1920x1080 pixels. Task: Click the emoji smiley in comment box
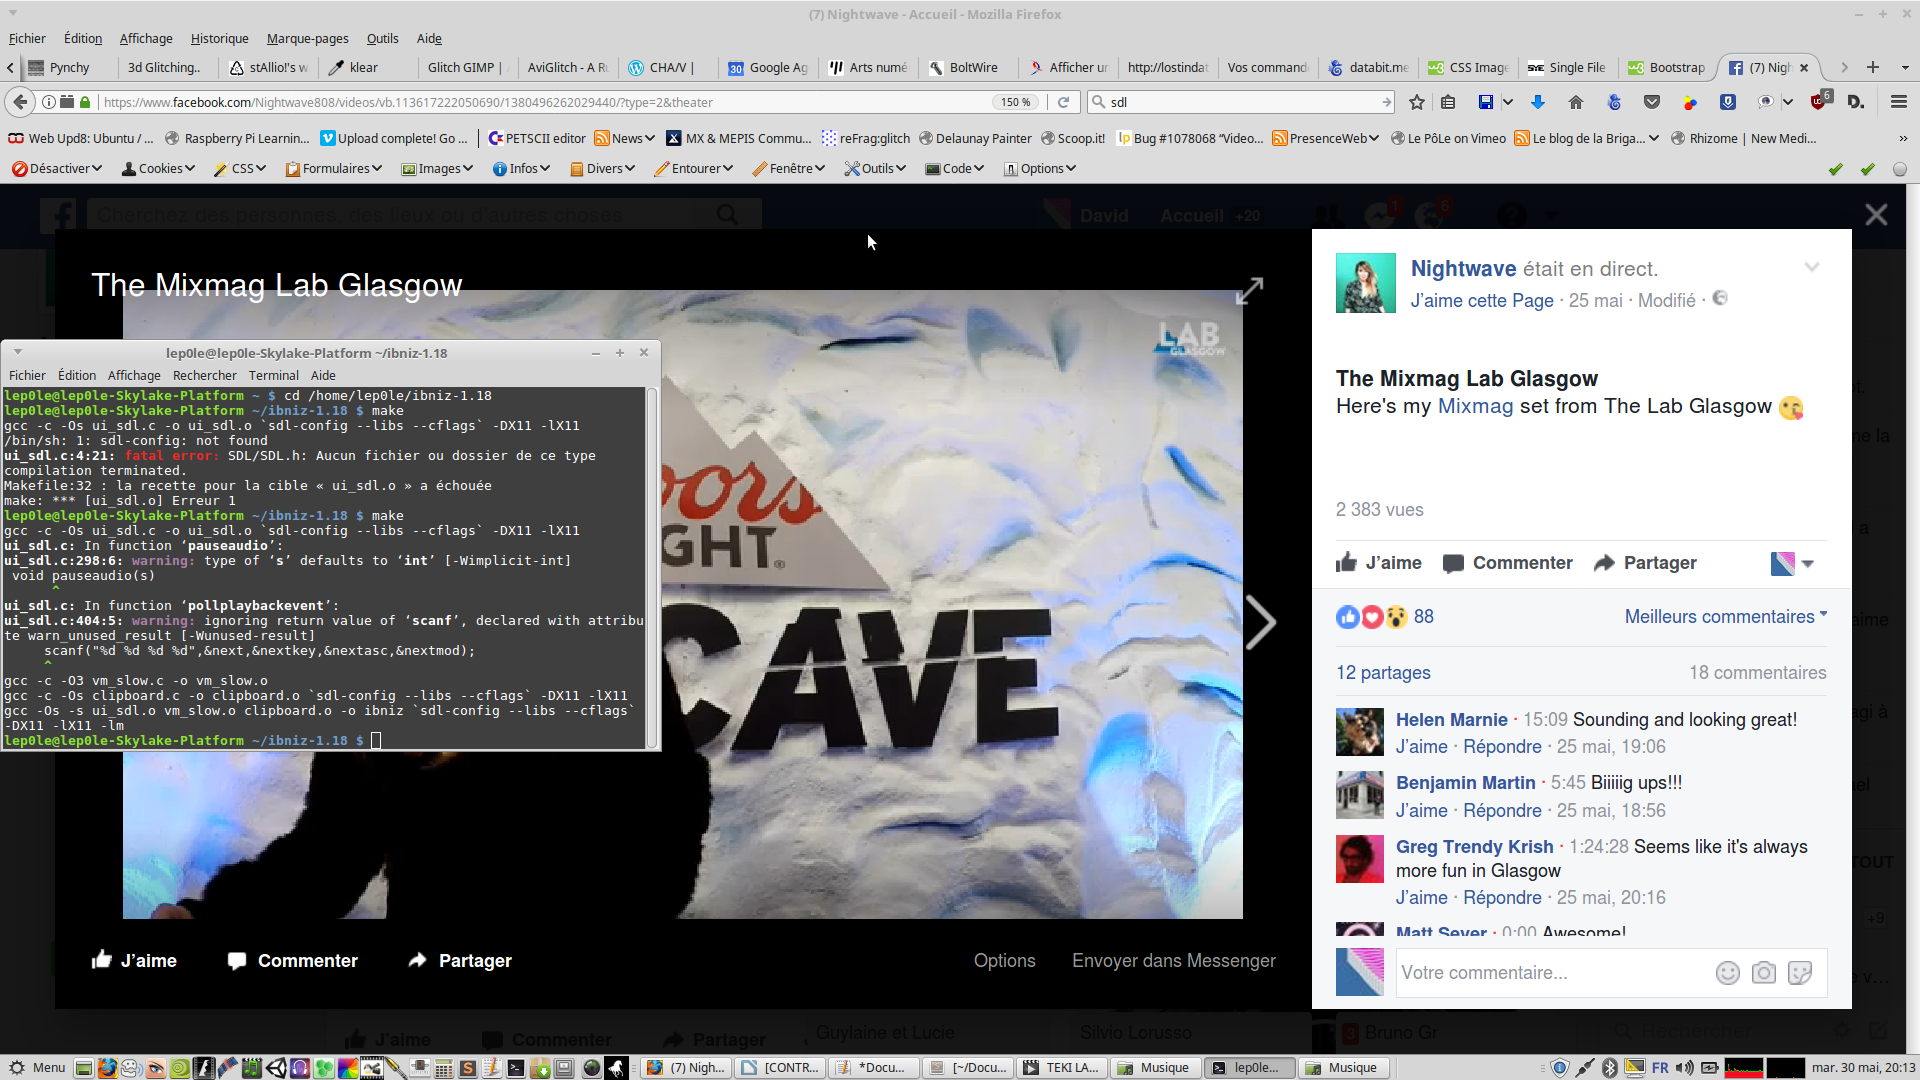coord(1727,973)
